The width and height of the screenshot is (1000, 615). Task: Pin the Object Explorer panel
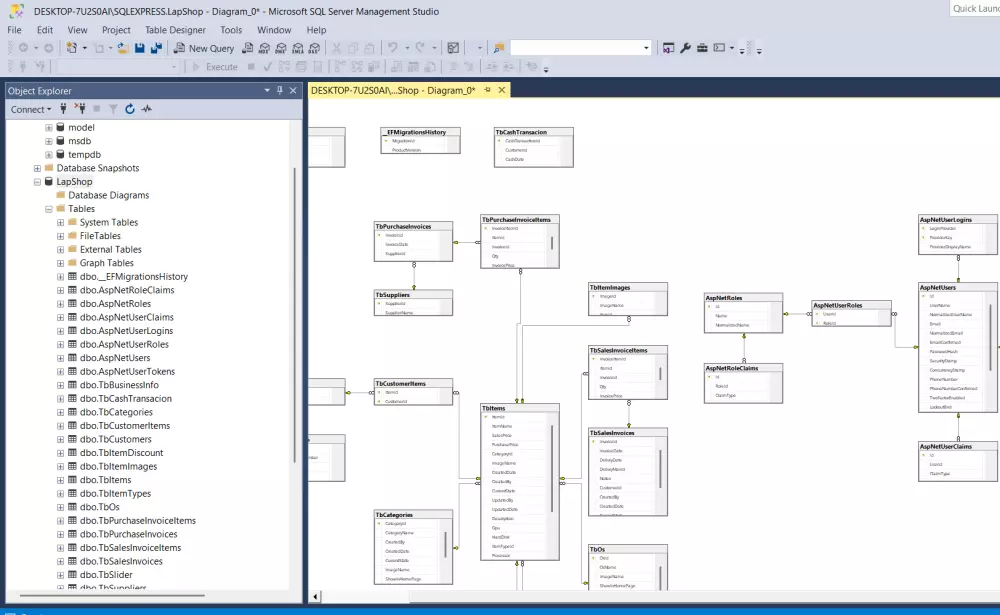(x=279, y=90)
